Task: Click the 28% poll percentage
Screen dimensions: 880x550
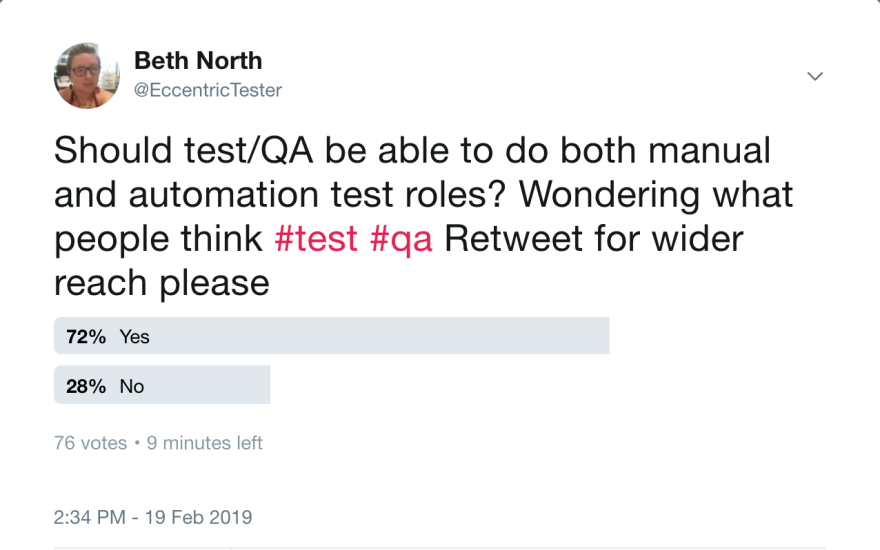Action: pyautogui.click(x=86, y=386)
